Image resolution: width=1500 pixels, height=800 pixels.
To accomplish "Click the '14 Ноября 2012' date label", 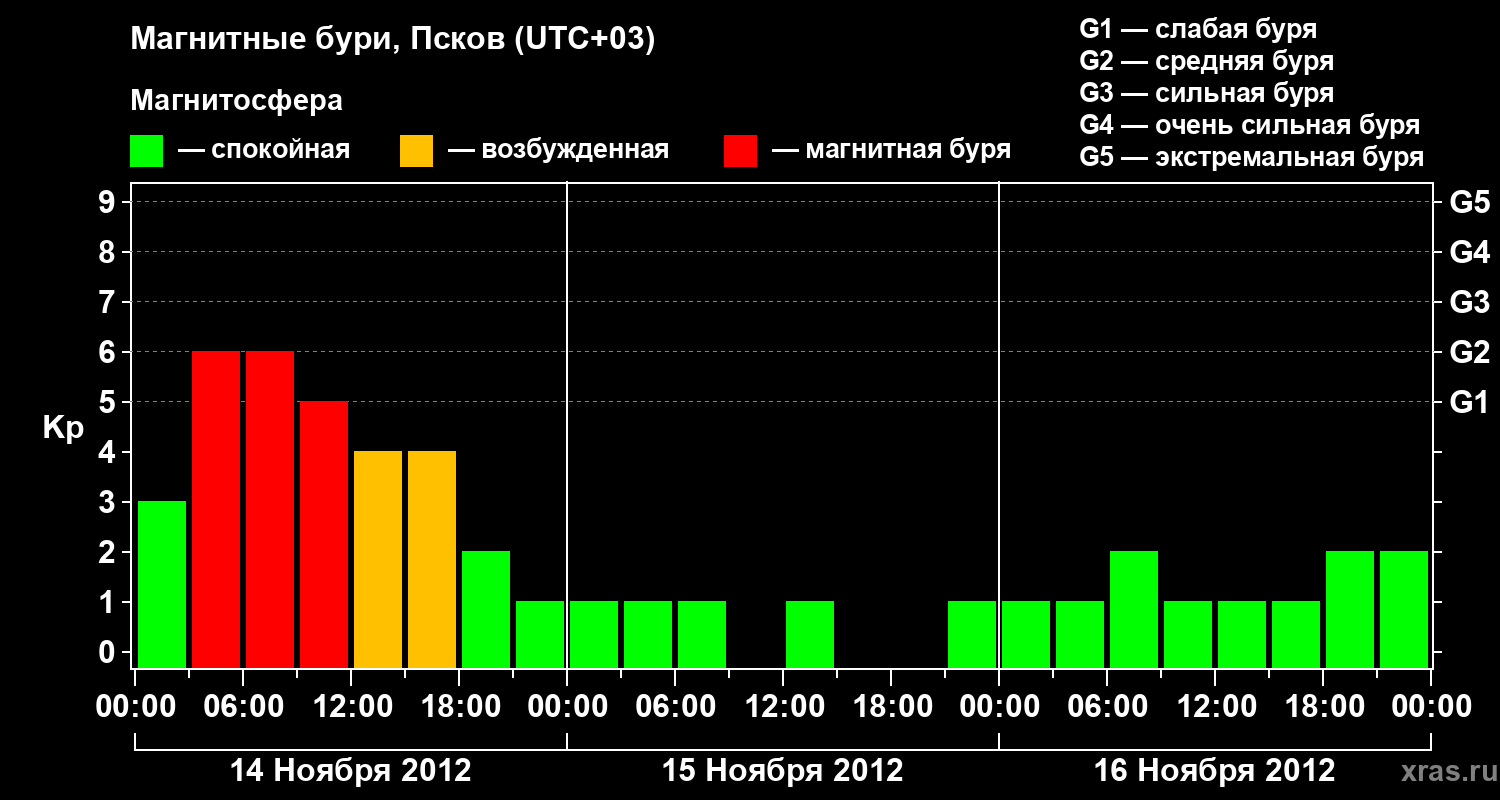I will pos(350,771).
